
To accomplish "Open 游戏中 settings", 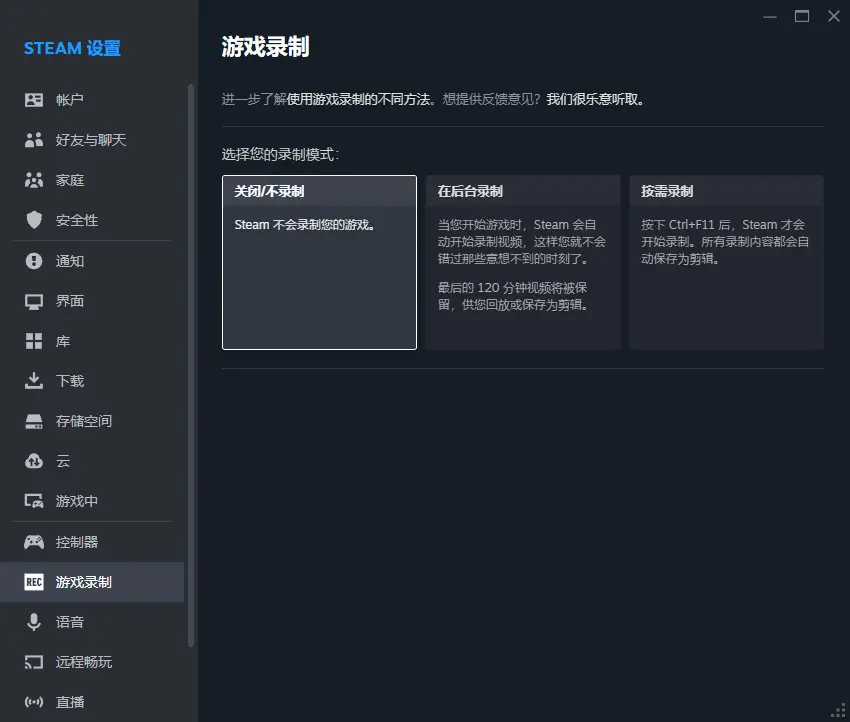I will tap(92, 501).
